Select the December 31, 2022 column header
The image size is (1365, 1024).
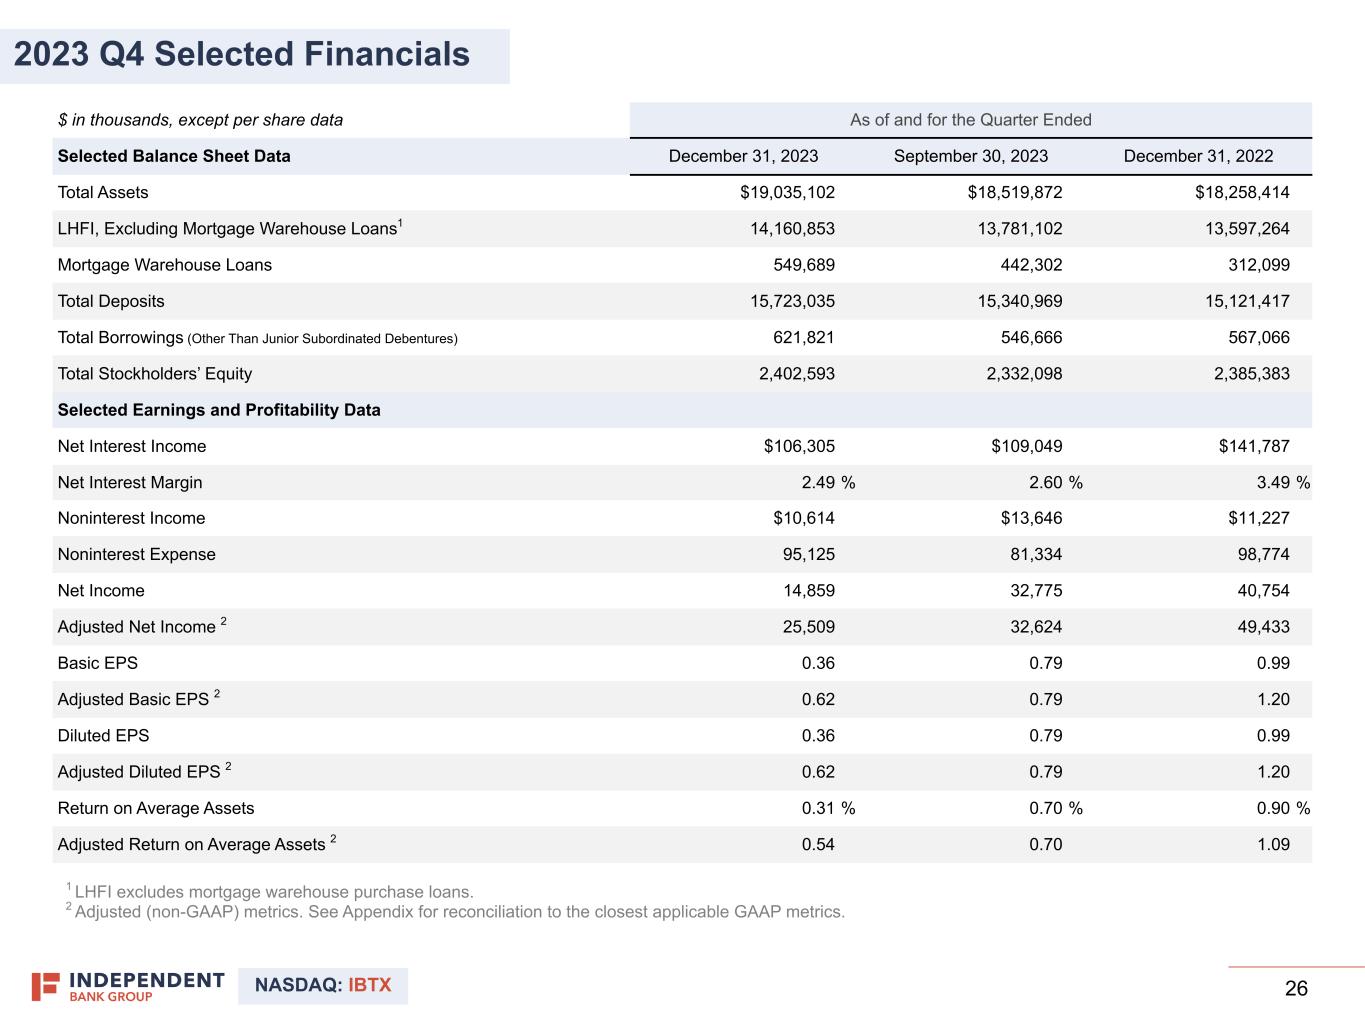tap(1198, 156)
